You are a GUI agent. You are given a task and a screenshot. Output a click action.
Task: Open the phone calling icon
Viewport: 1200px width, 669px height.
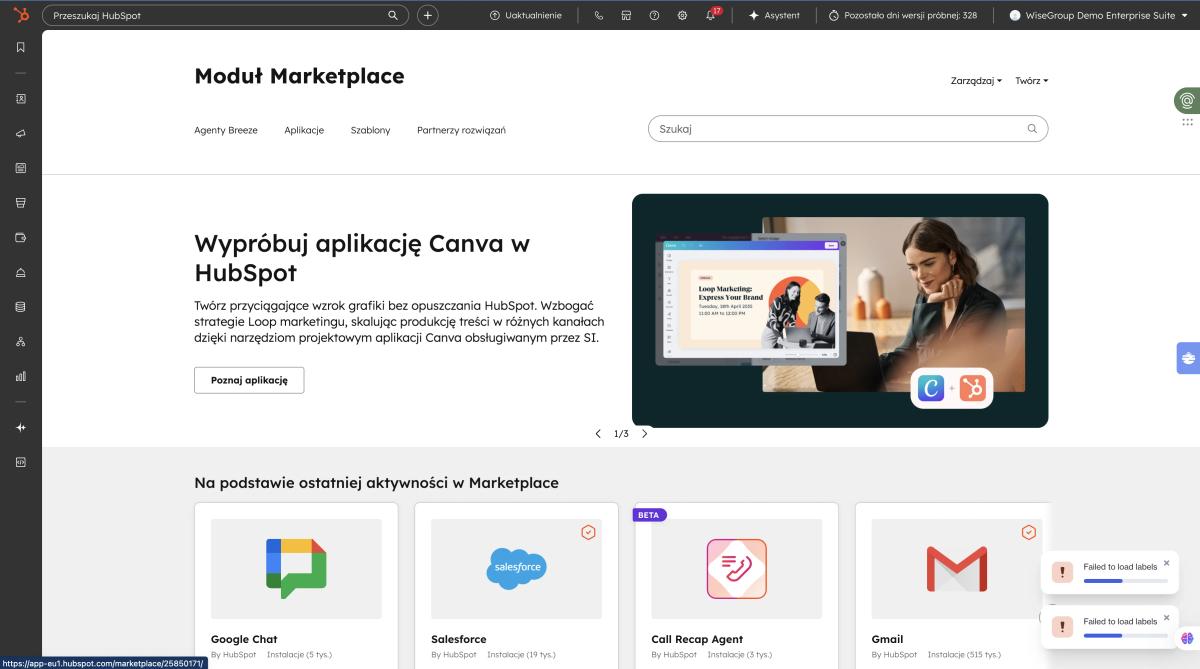(x=598, y=15)
